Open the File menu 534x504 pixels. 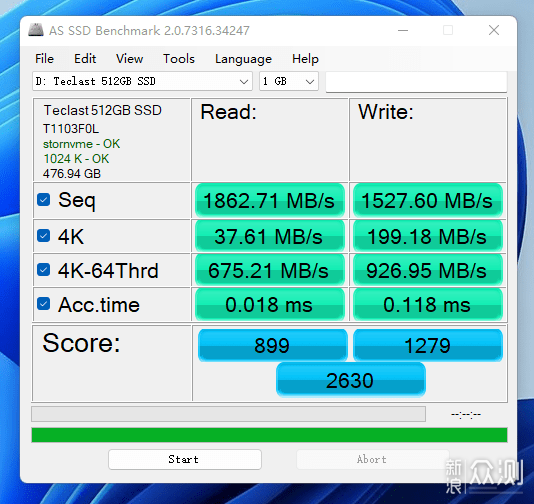click(45, 59)
